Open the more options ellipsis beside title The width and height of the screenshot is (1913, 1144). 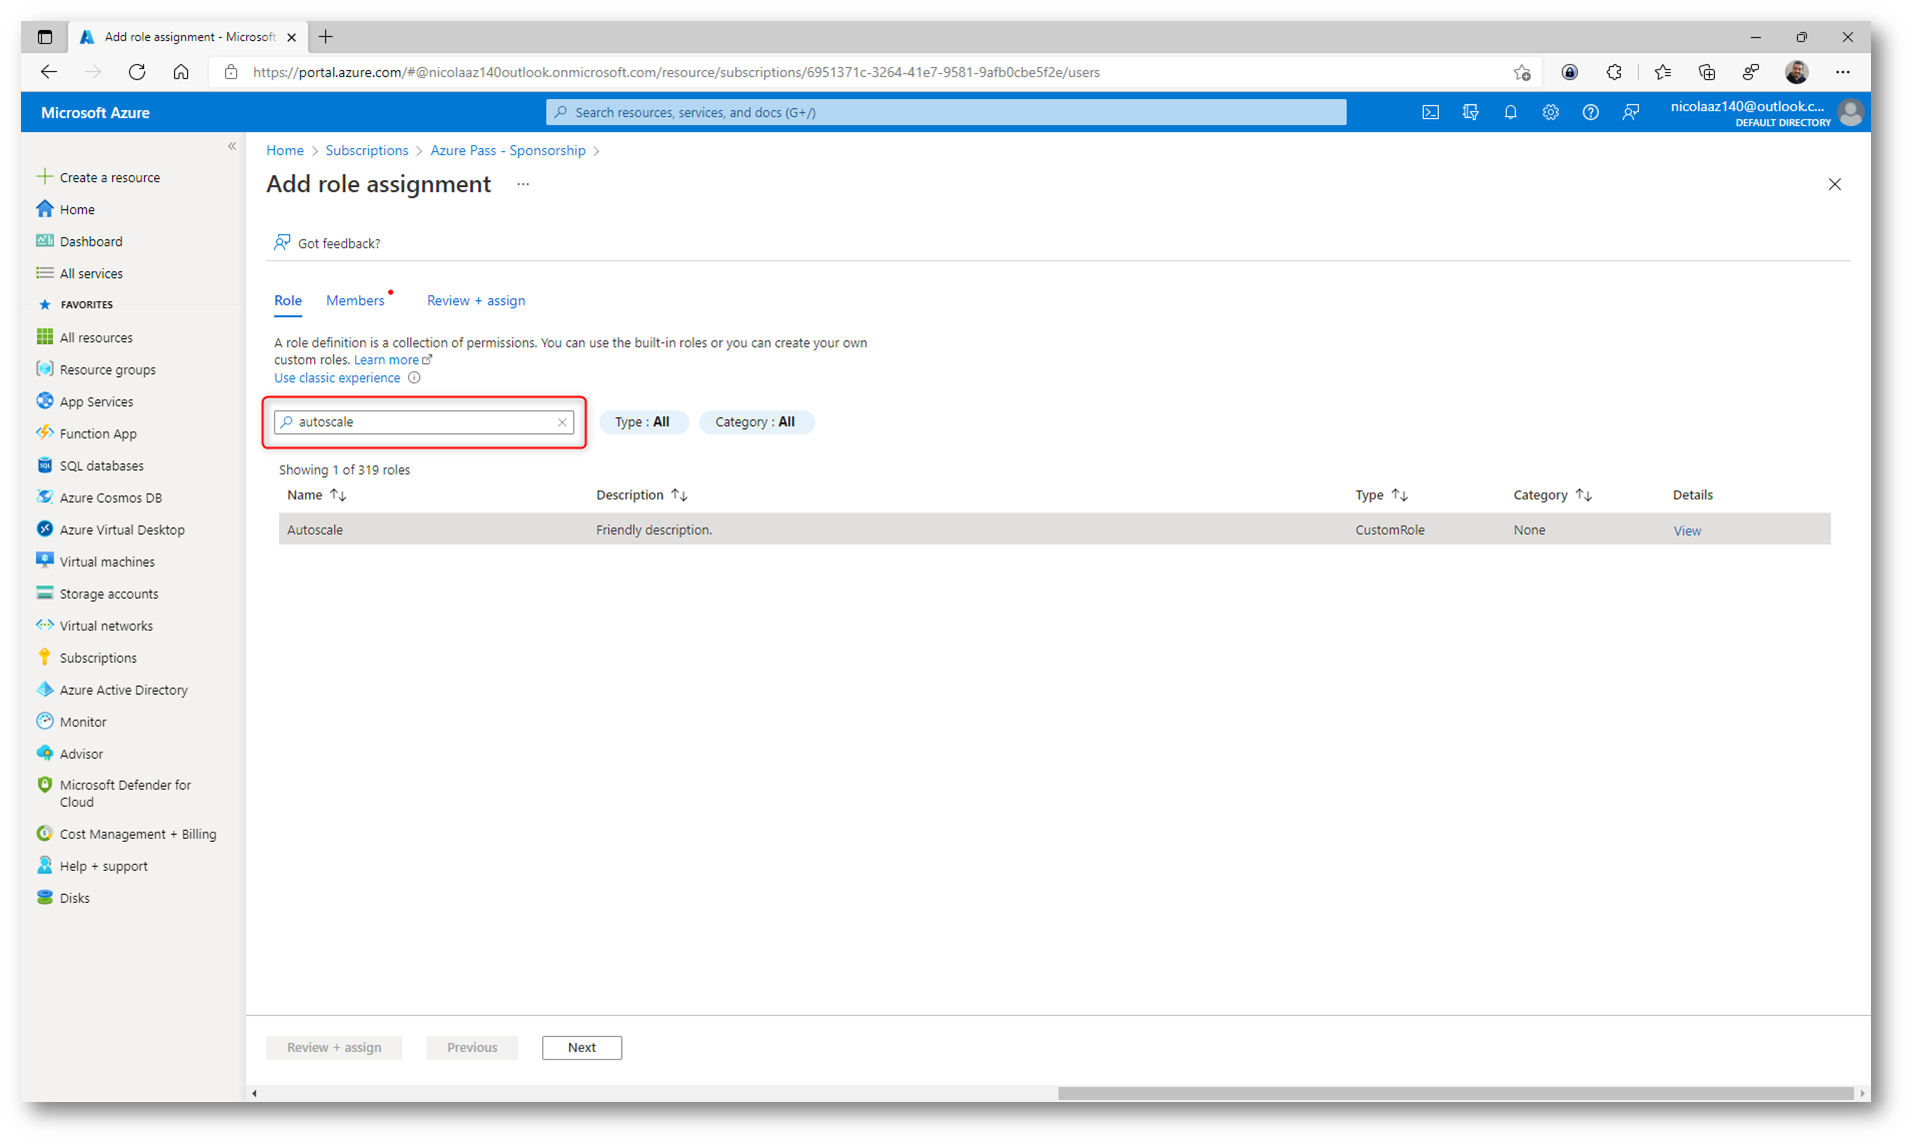coord(523,184)
